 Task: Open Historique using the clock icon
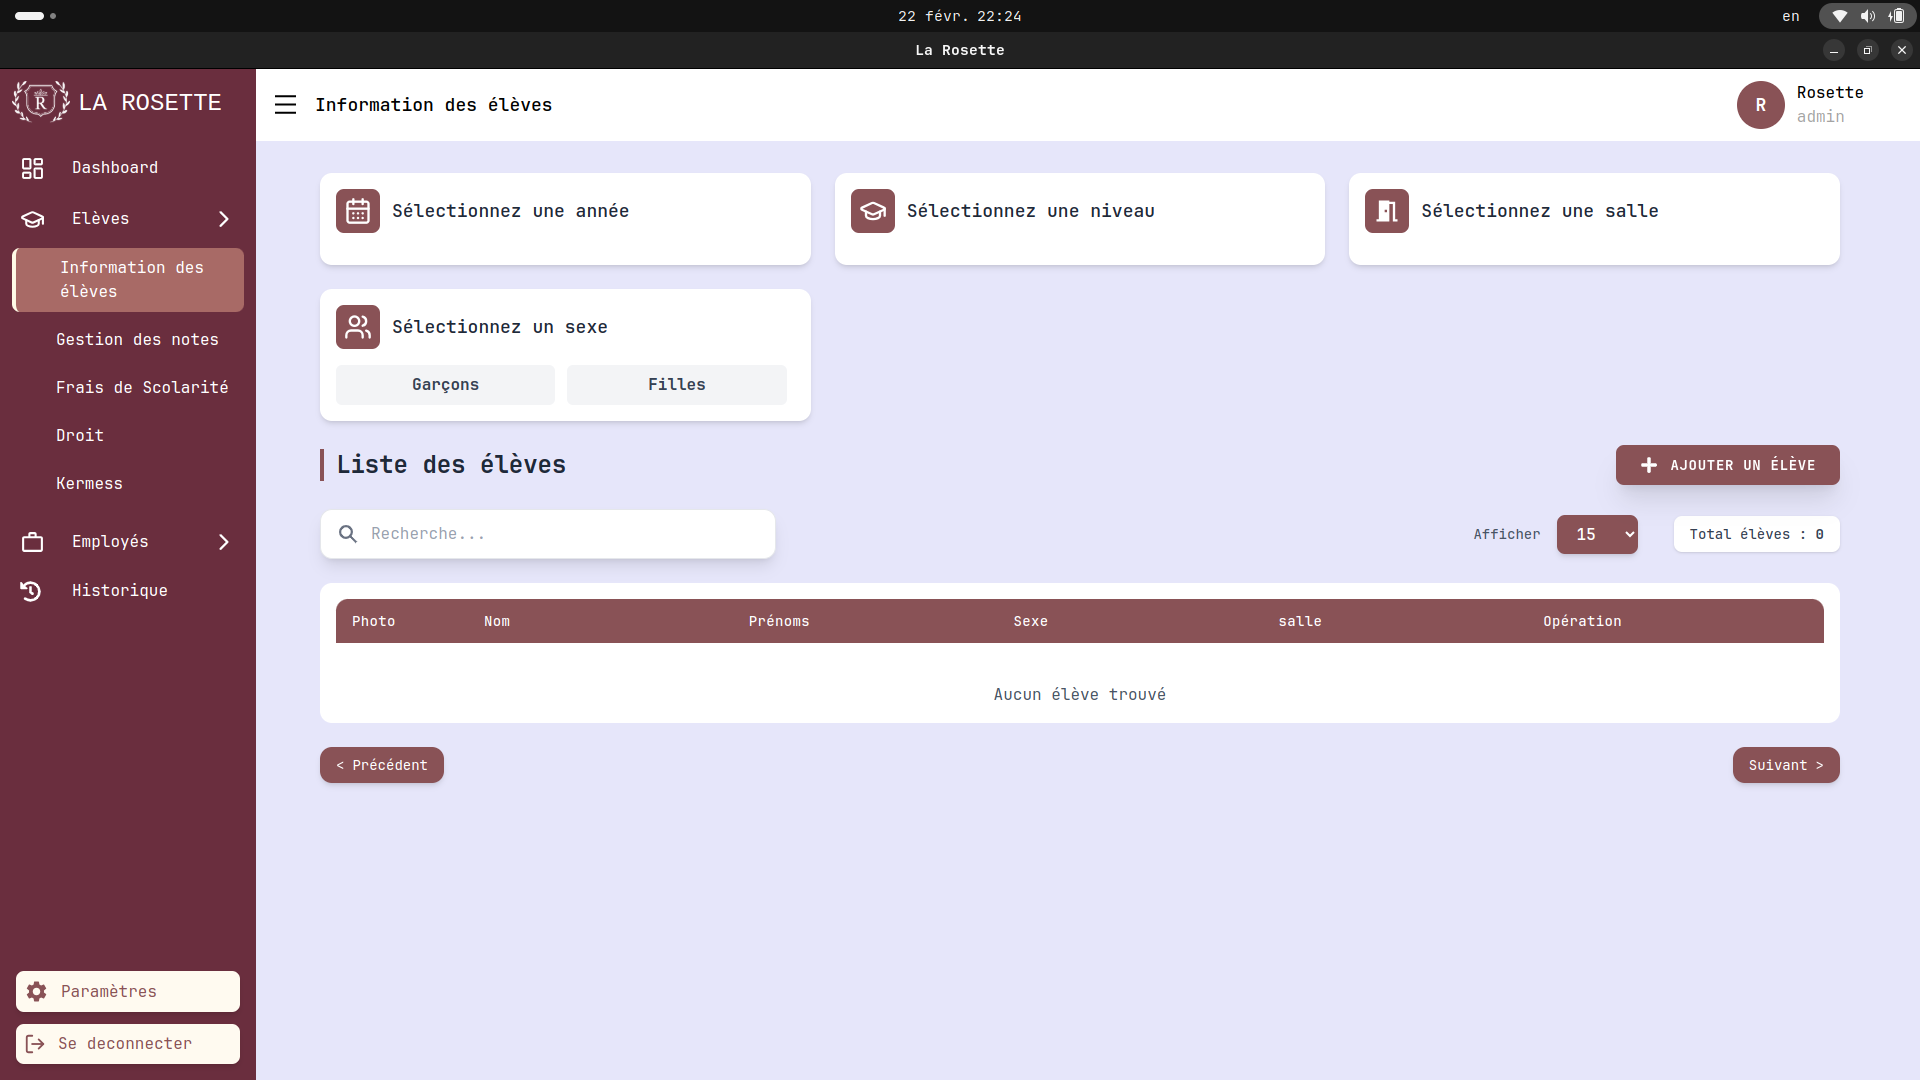pos(30,591)
